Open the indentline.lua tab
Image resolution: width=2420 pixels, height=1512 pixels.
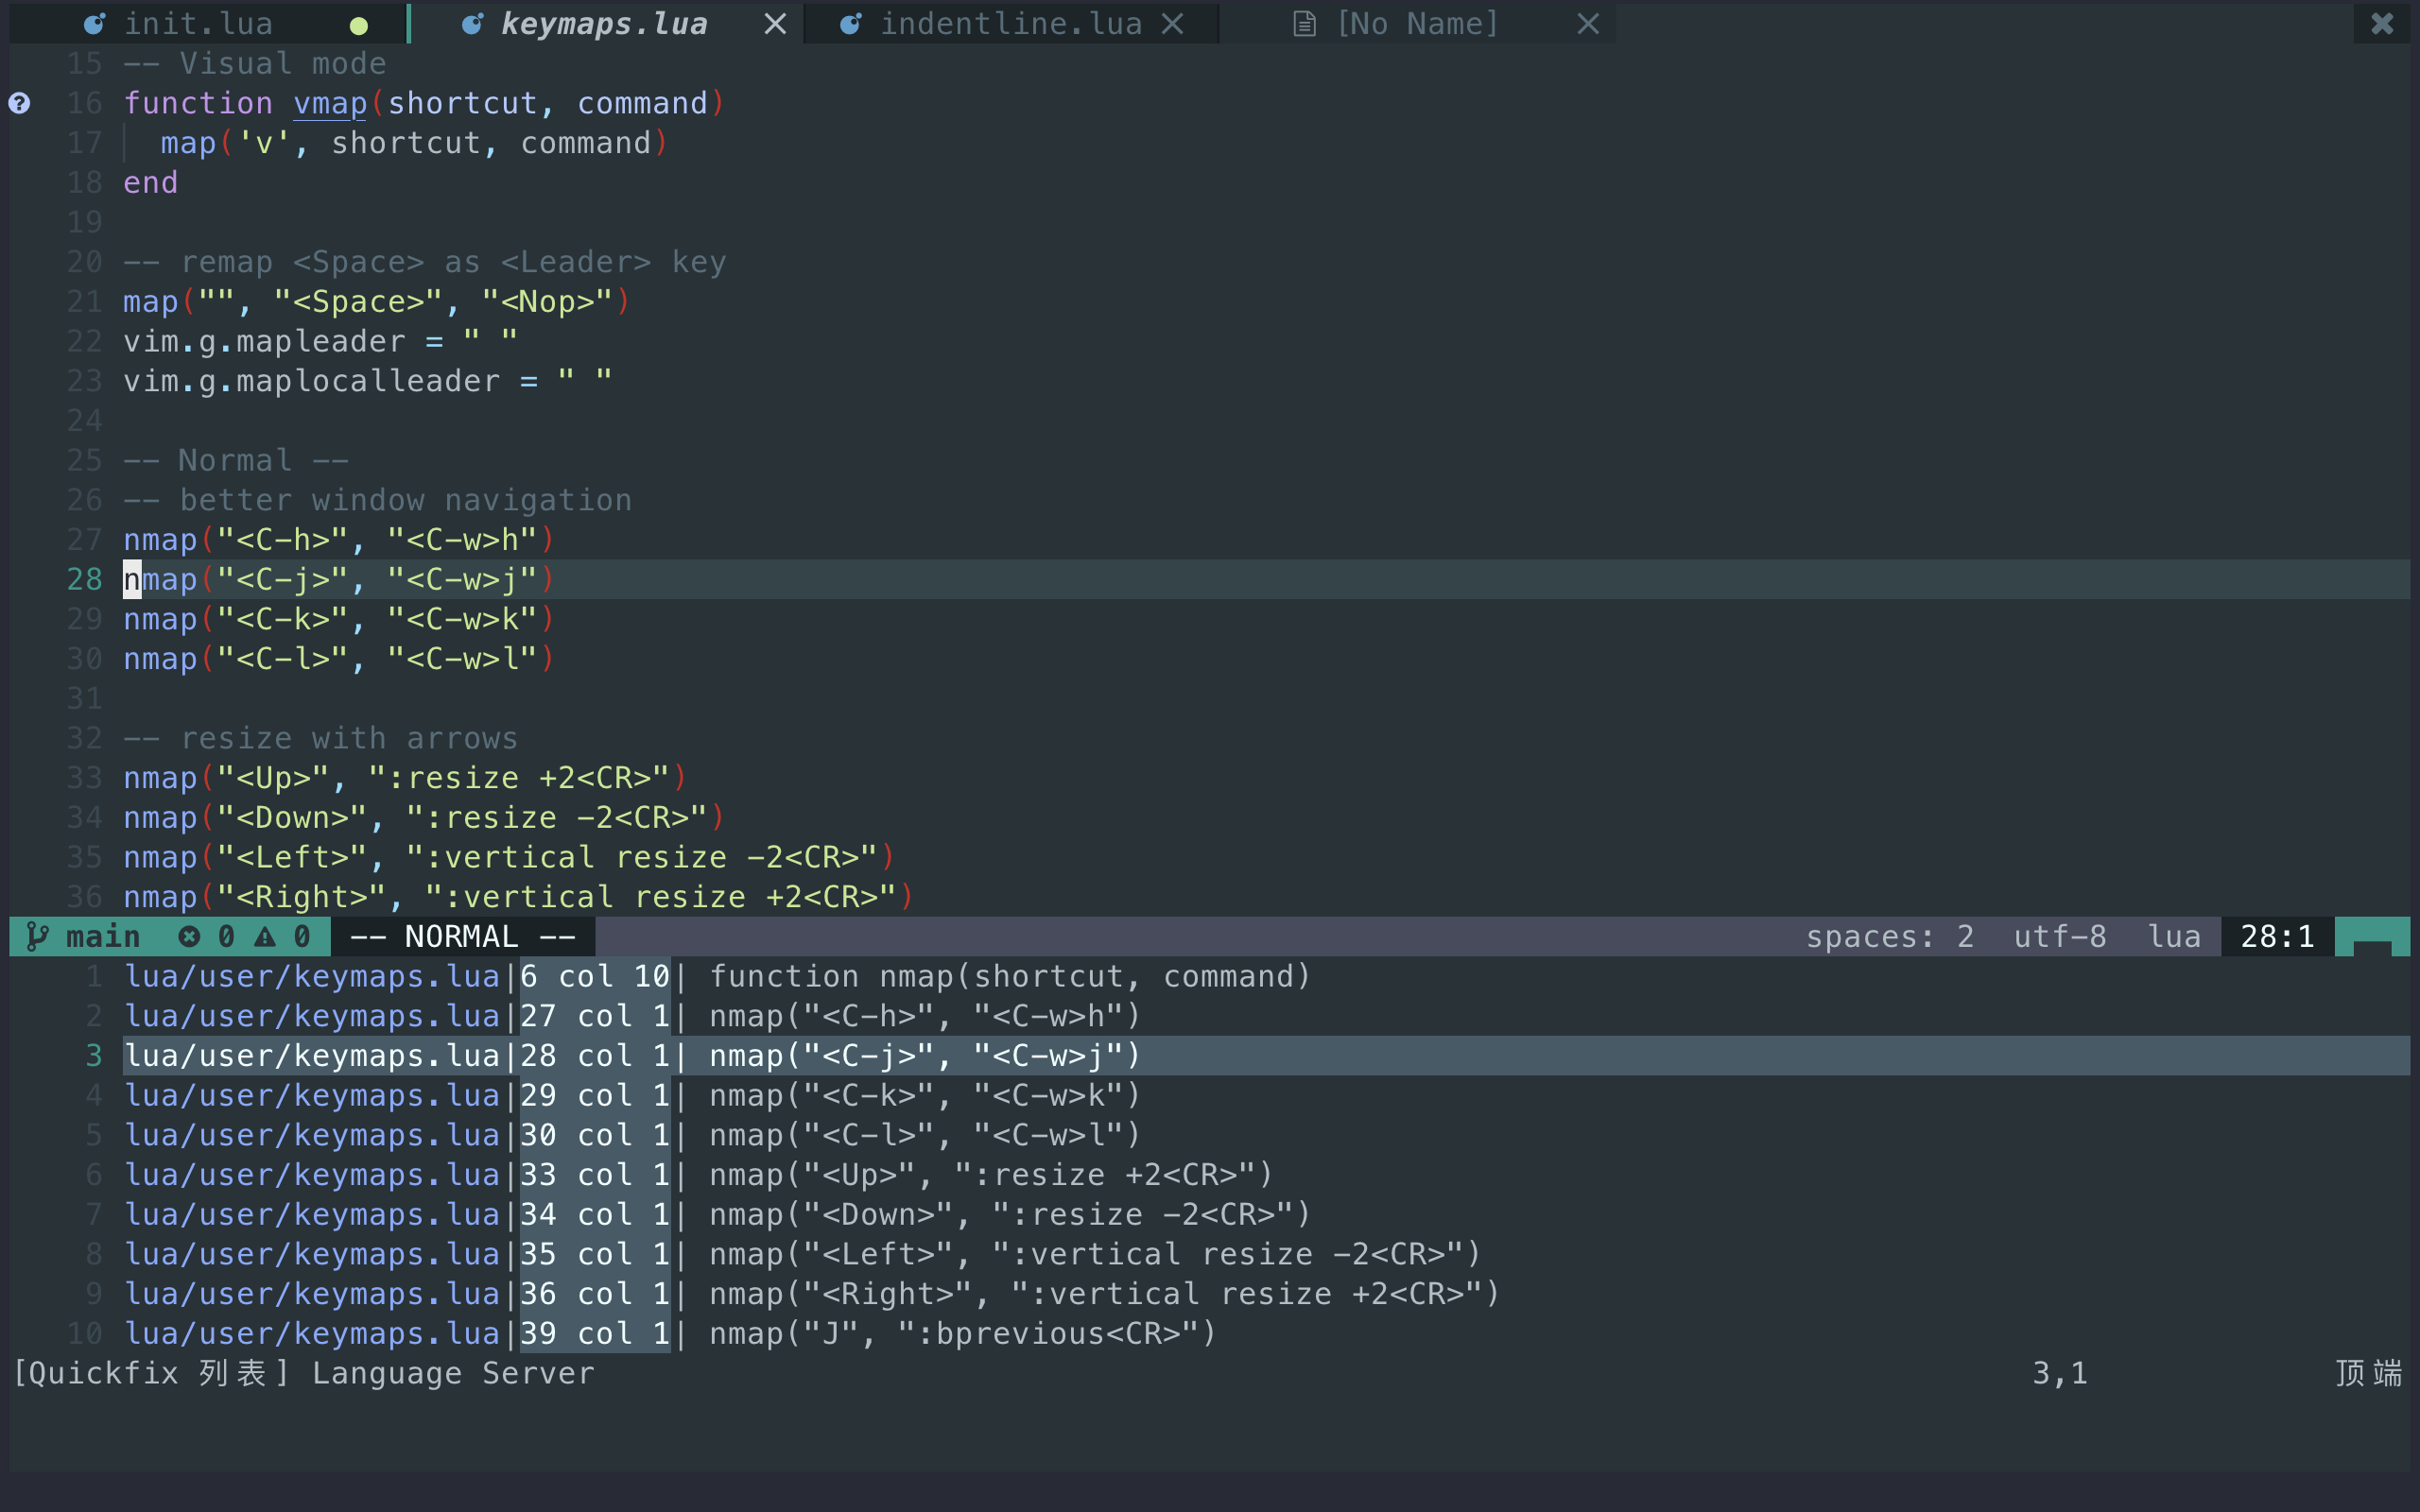click(x=1010, y=24)
